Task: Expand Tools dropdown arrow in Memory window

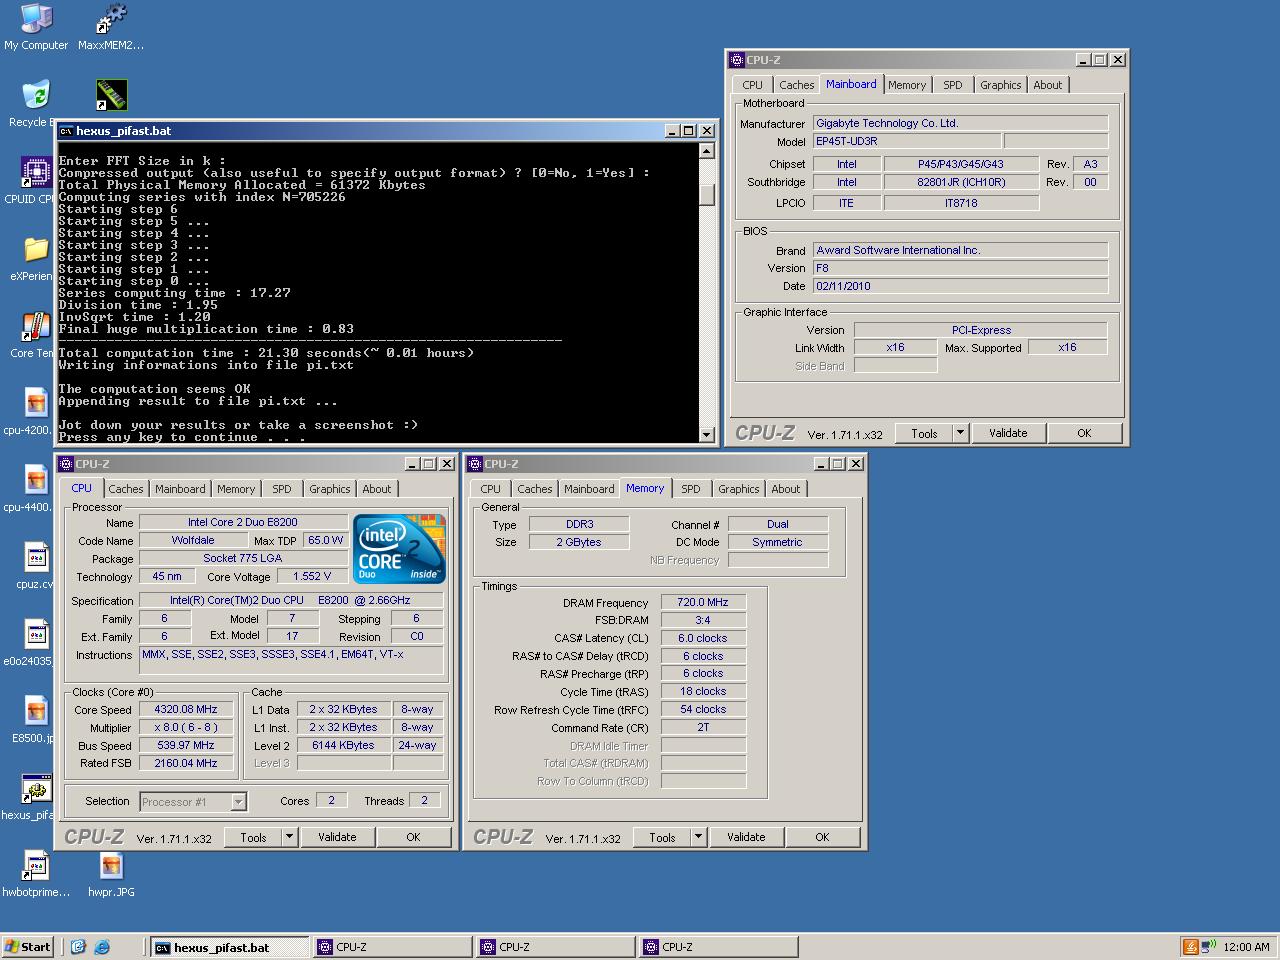Action: pyautogui.click(x=699, y=837)
